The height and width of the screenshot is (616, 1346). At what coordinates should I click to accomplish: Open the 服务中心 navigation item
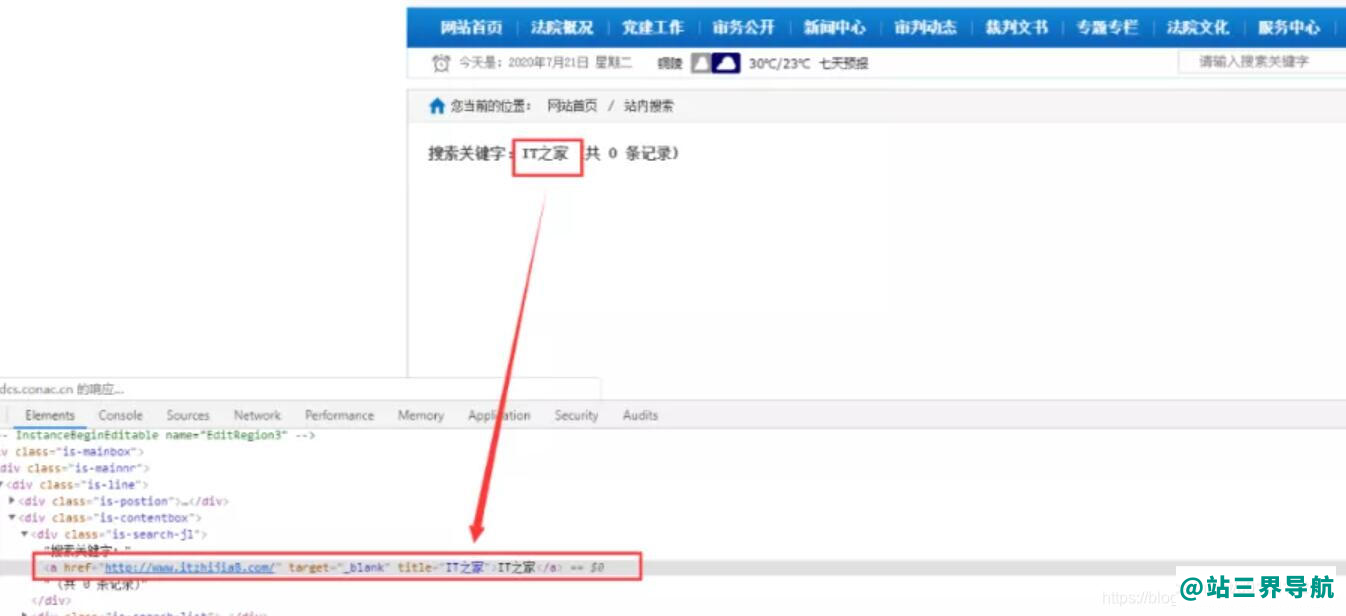(1289, 28)
